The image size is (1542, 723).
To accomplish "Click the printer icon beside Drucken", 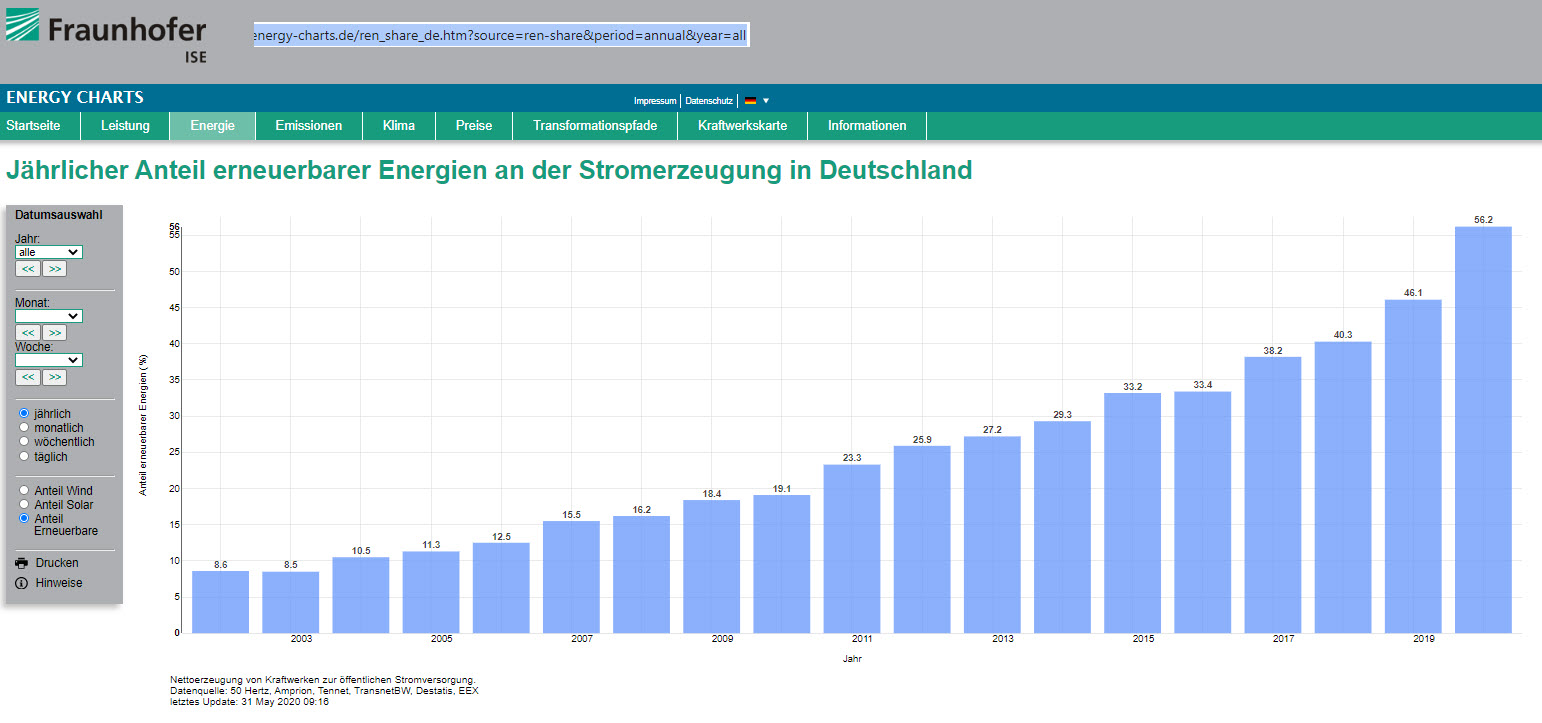I will coord(21,563).
